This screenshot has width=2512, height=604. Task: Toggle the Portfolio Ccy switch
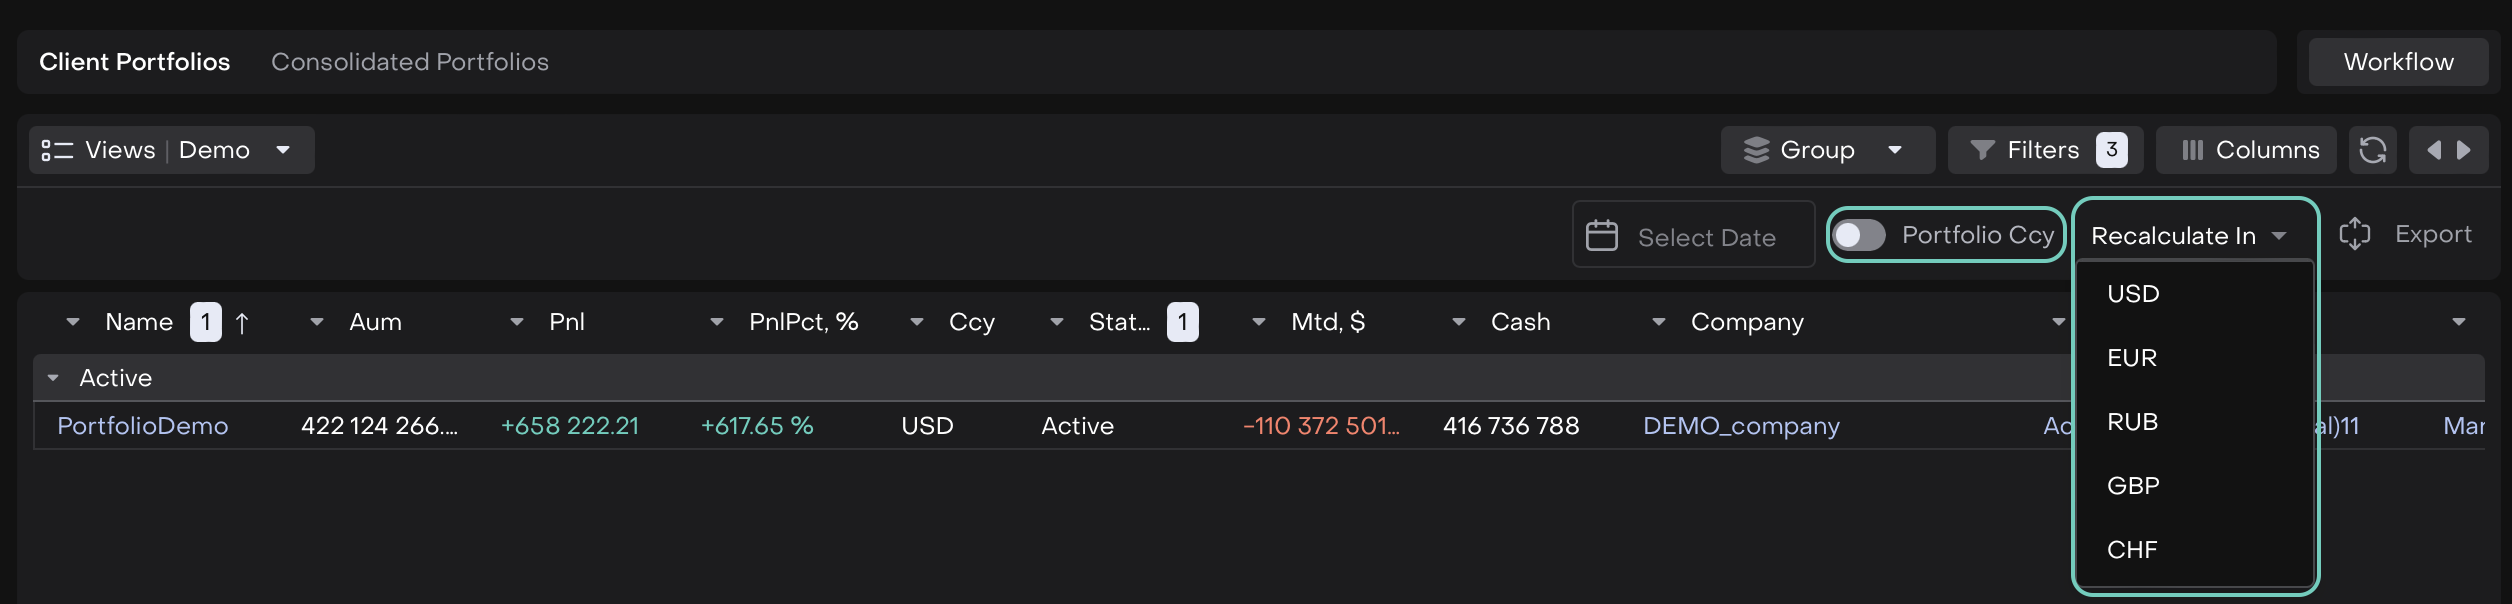click(1859, 235)
